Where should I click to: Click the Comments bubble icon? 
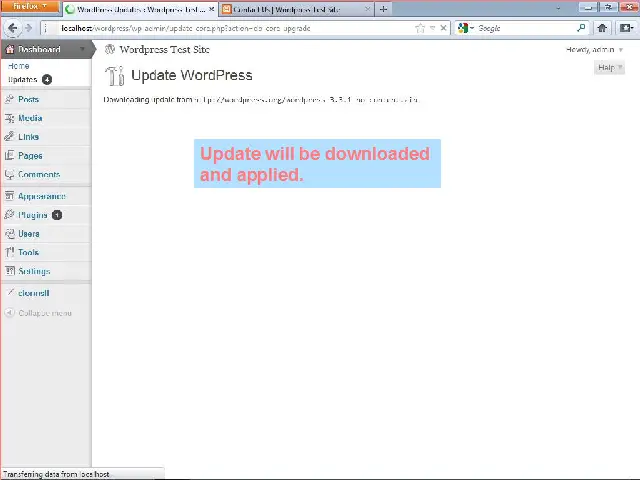tap(9, 174)
